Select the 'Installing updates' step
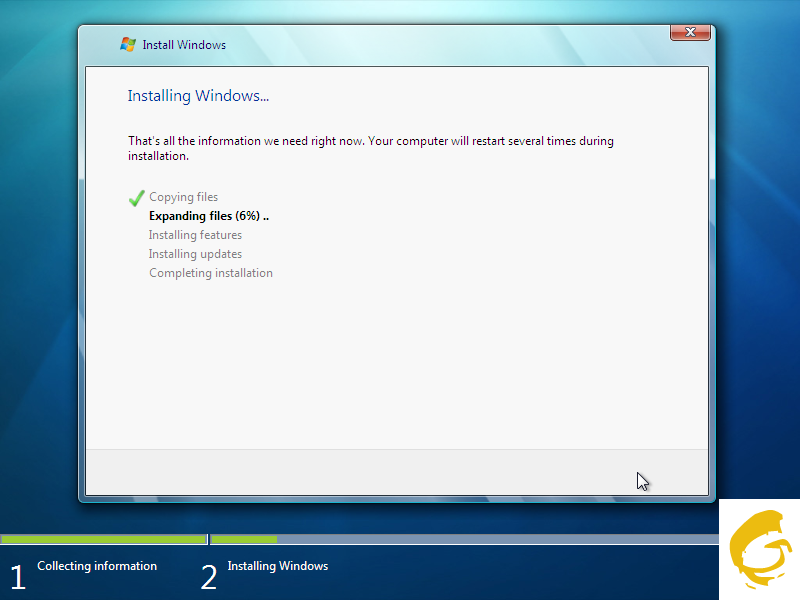The width and height of the screenshot is (800, 600). [x=195, y=254]
